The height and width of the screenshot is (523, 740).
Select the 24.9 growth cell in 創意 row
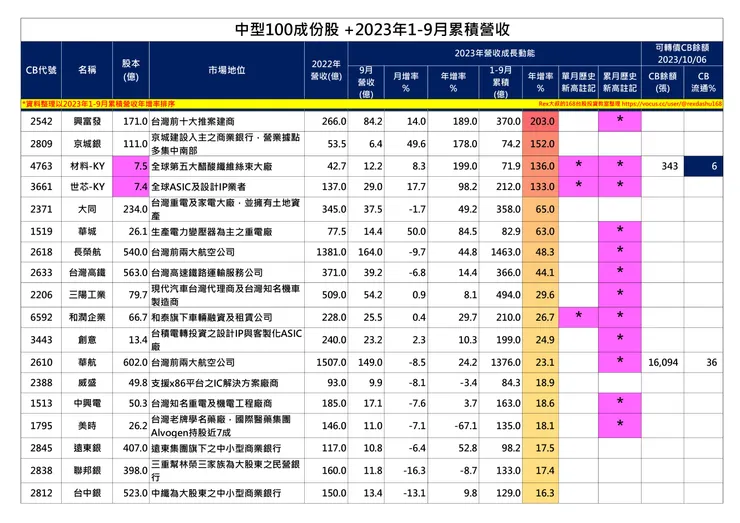point(541,340)
